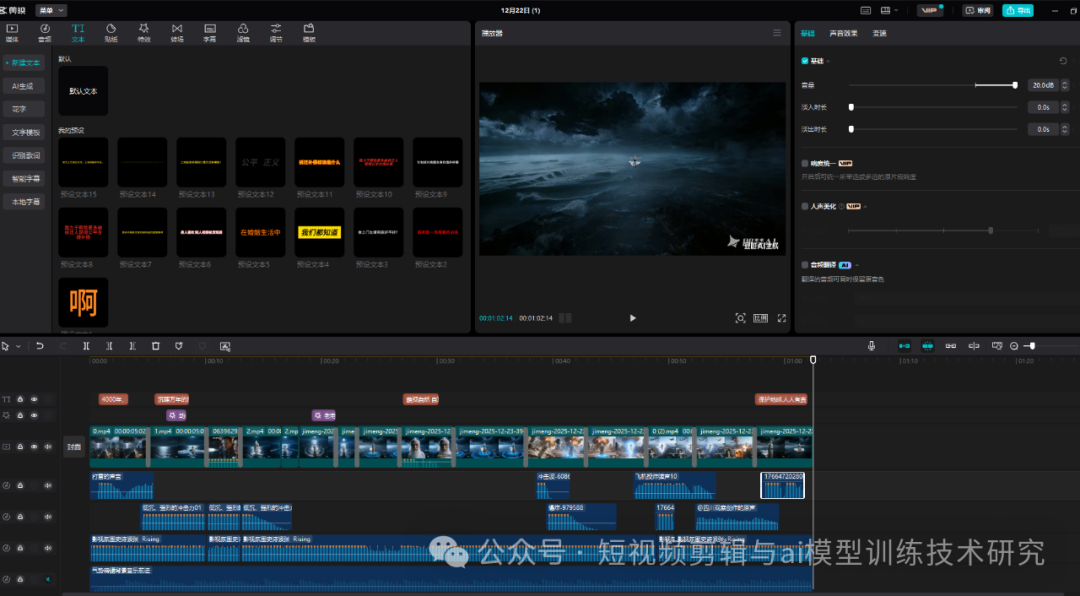This screenshot has height=596, width=1080.
Task: Hide the main video track eye icon
Action: click(34, 447)
